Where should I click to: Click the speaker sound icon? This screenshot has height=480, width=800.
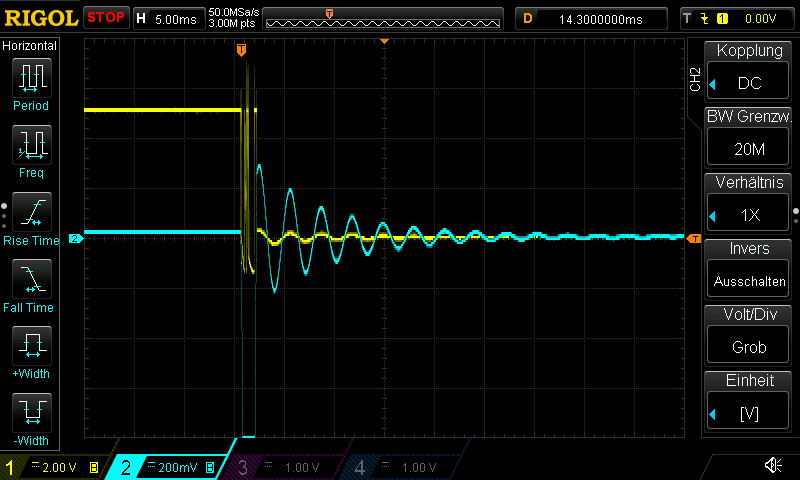[773, 465]
